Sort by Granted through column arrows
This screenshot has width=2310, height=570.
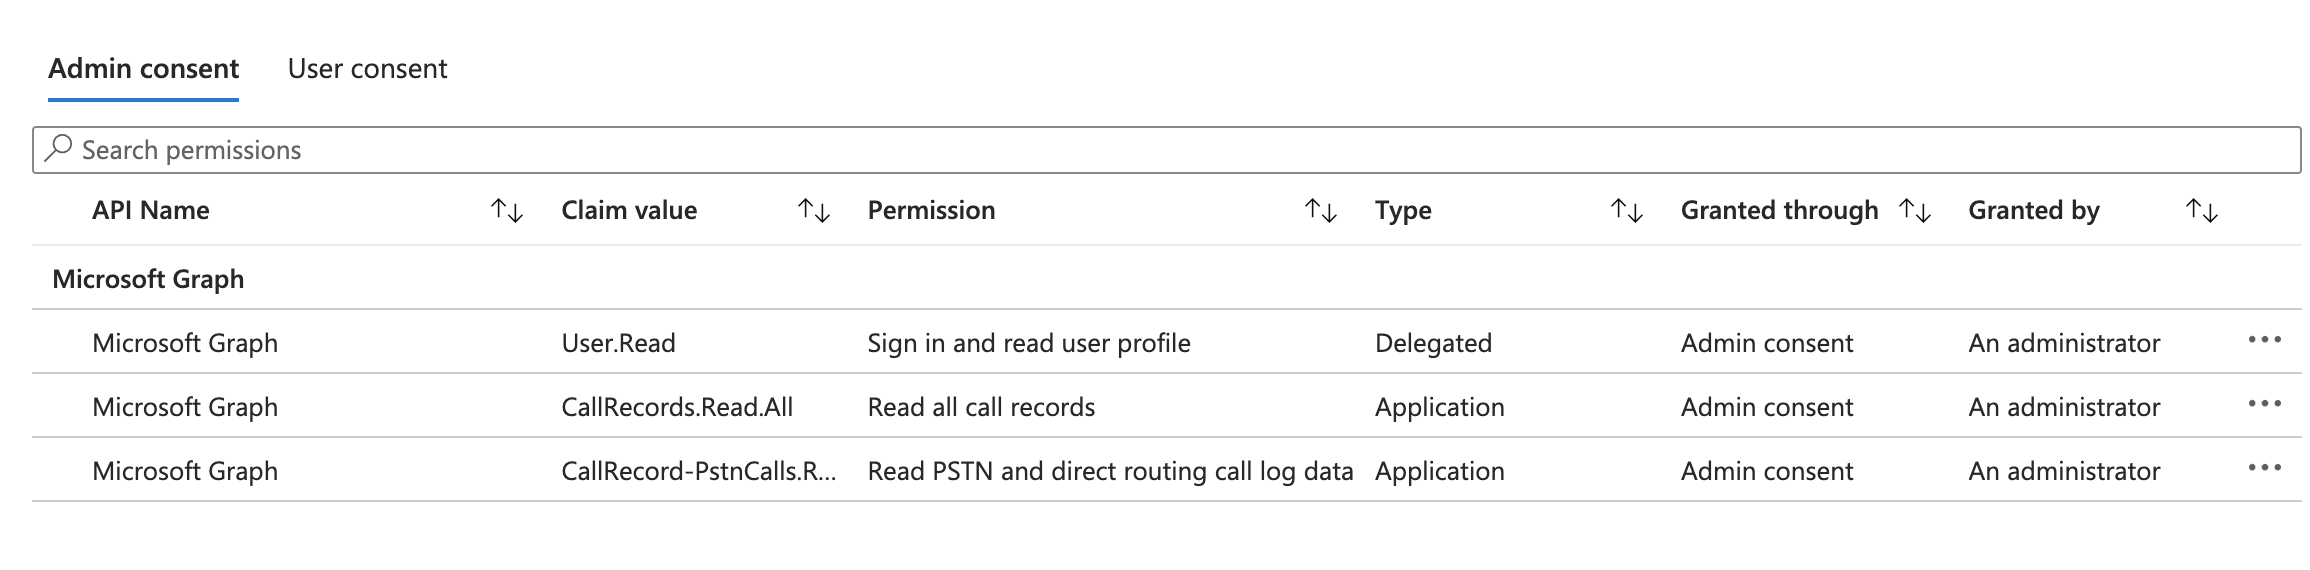point(1915,211)
